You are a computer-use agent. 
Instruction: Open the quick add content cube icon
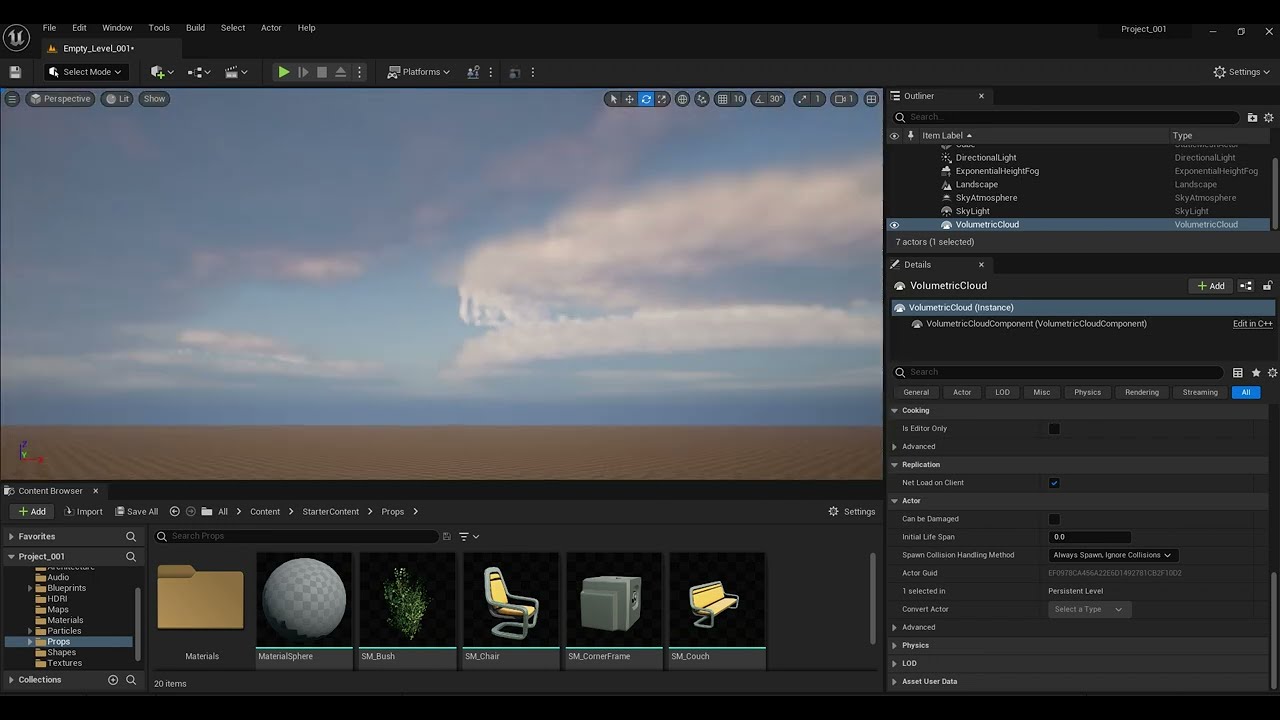click(161, 72)
